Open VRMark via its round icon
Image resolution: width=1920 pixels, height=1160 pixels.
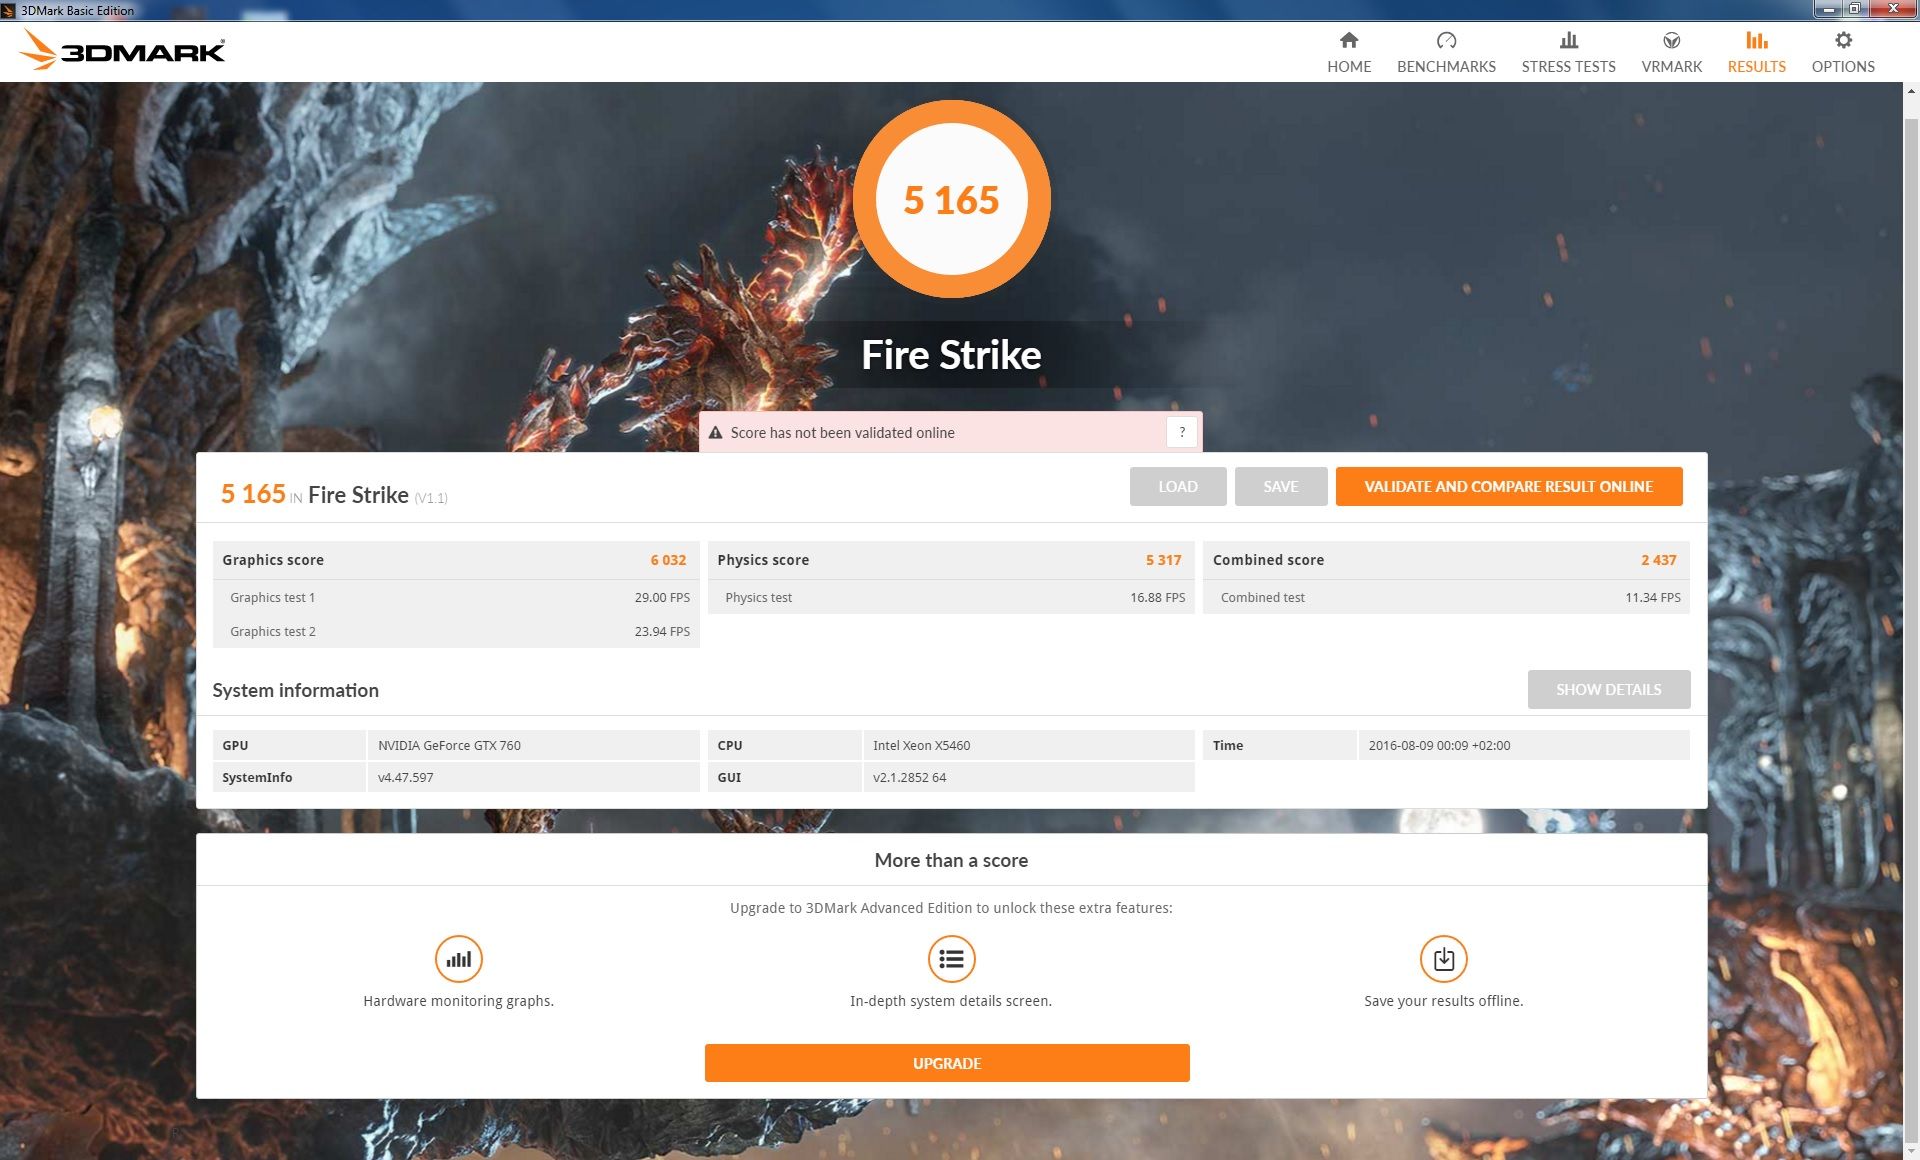(1671, 40)
